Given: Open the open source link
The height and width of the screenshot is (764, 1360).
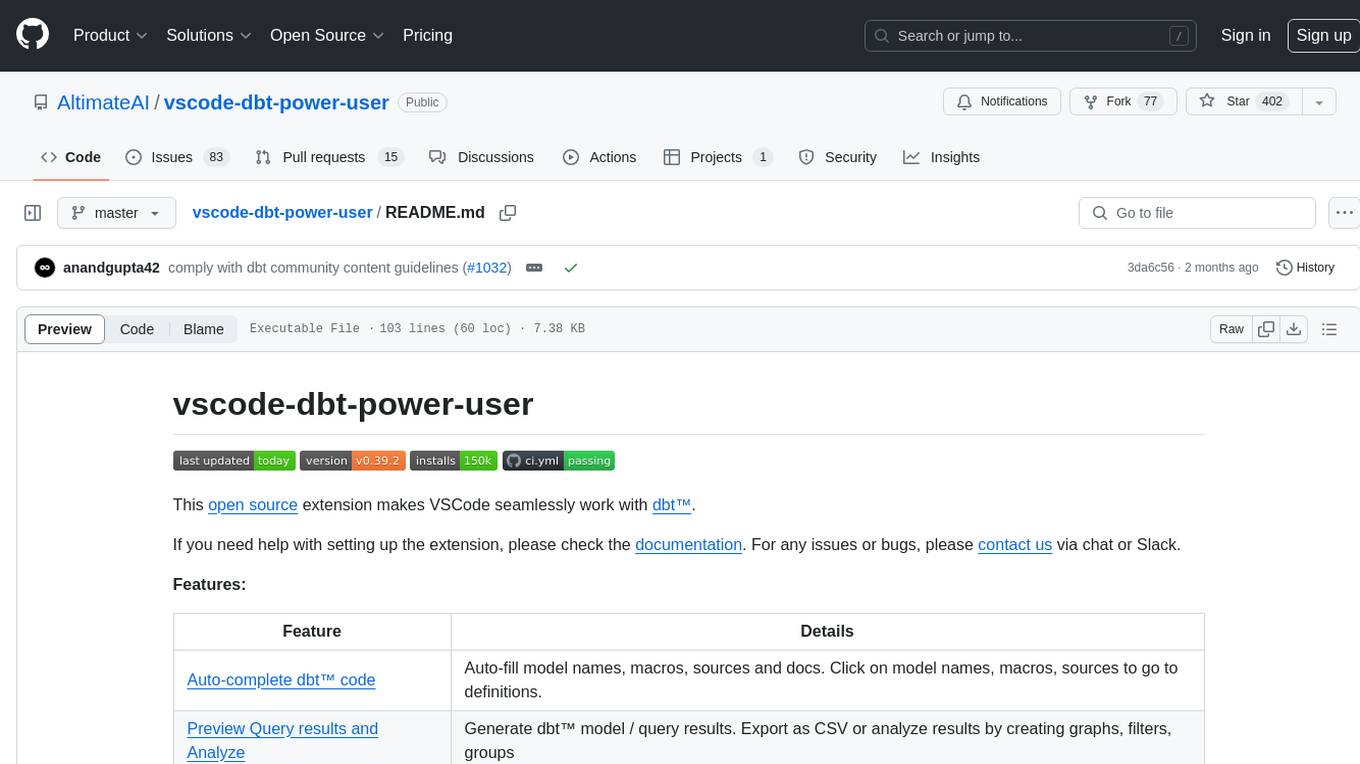Looking at the screenshot, I should [x=253, y=505].
